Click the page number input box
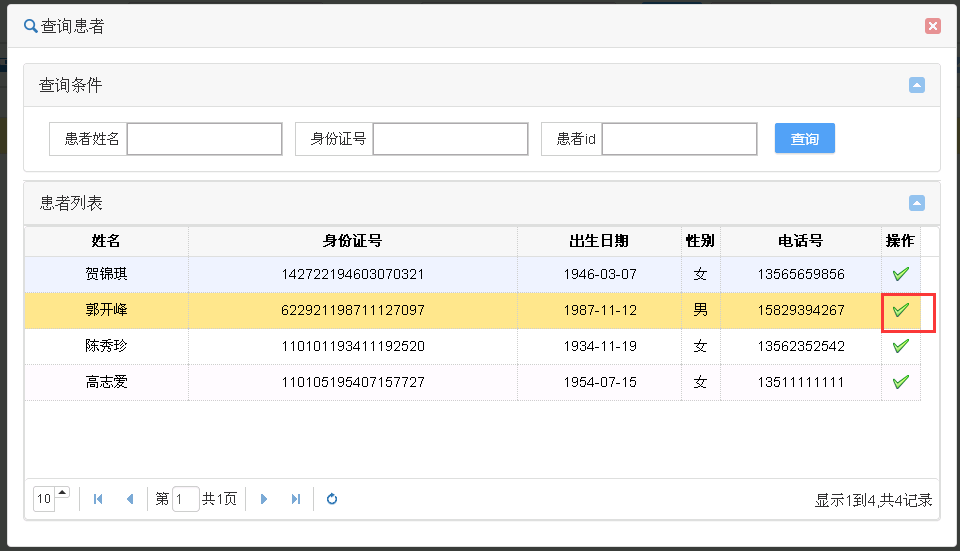 point(186,499)
